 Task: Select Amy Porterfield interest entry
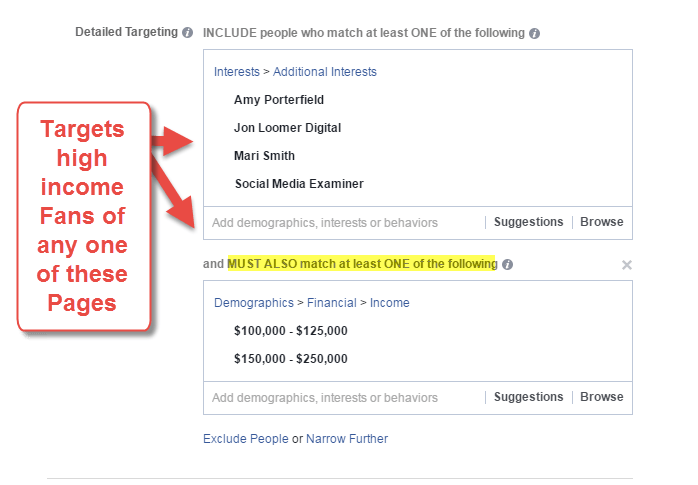[279, 100]
